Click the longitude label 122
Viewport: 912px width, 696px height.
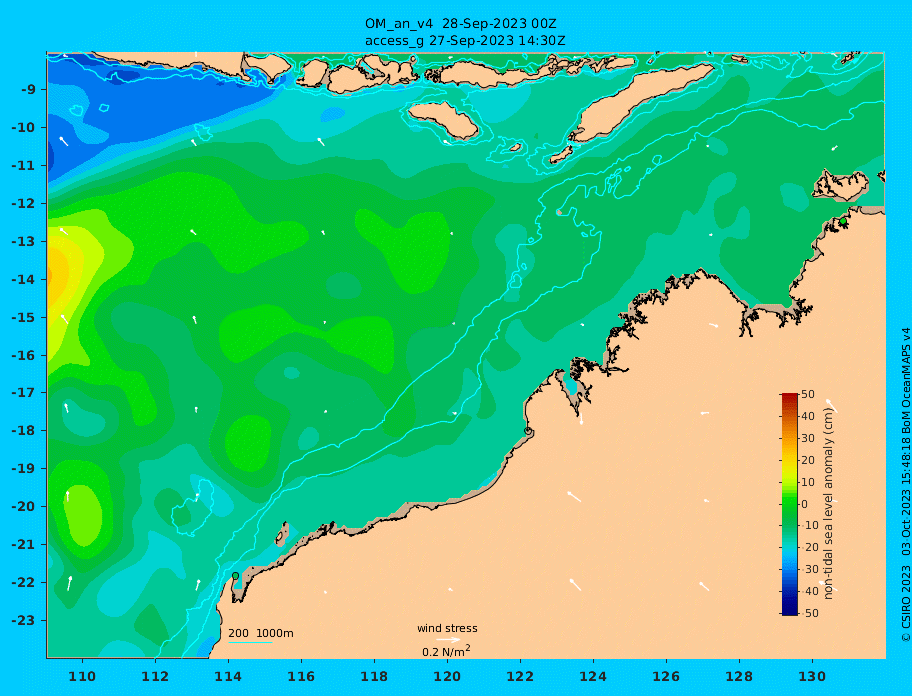[x=520, y=676]
